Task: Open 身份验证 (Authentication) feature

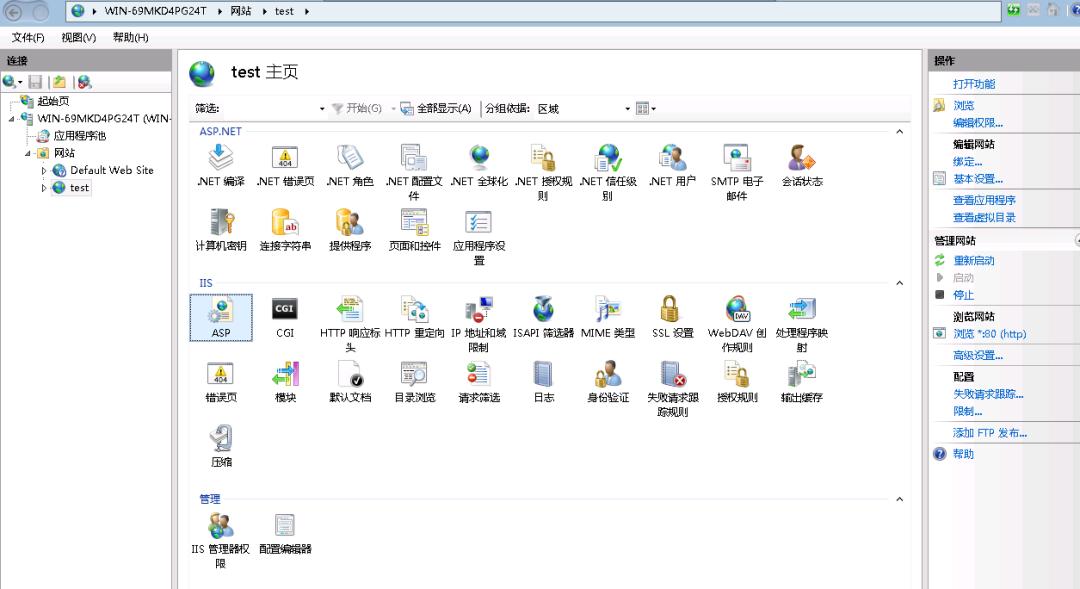Action: pos(608,379)
